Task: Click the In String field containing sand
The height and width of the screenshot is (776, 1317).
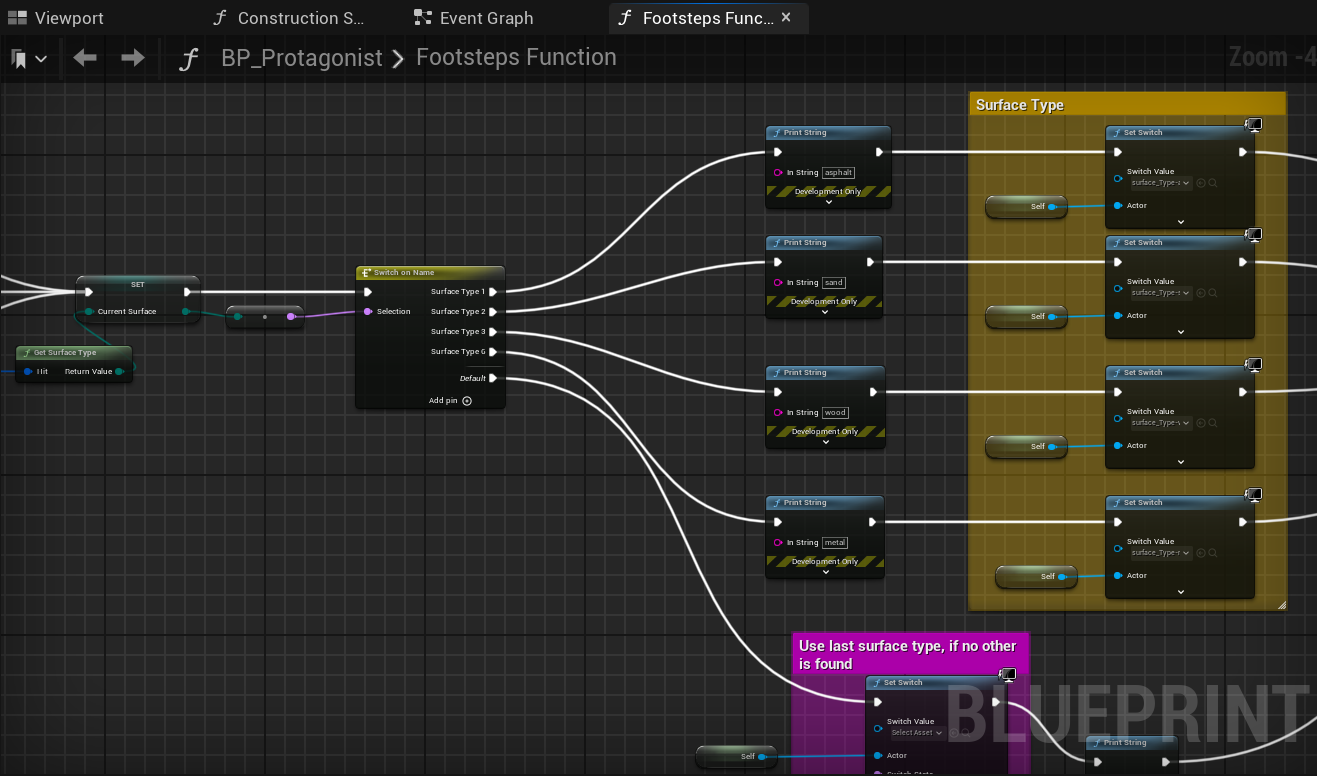Action: pyautogui.click(x=833, y=283)
